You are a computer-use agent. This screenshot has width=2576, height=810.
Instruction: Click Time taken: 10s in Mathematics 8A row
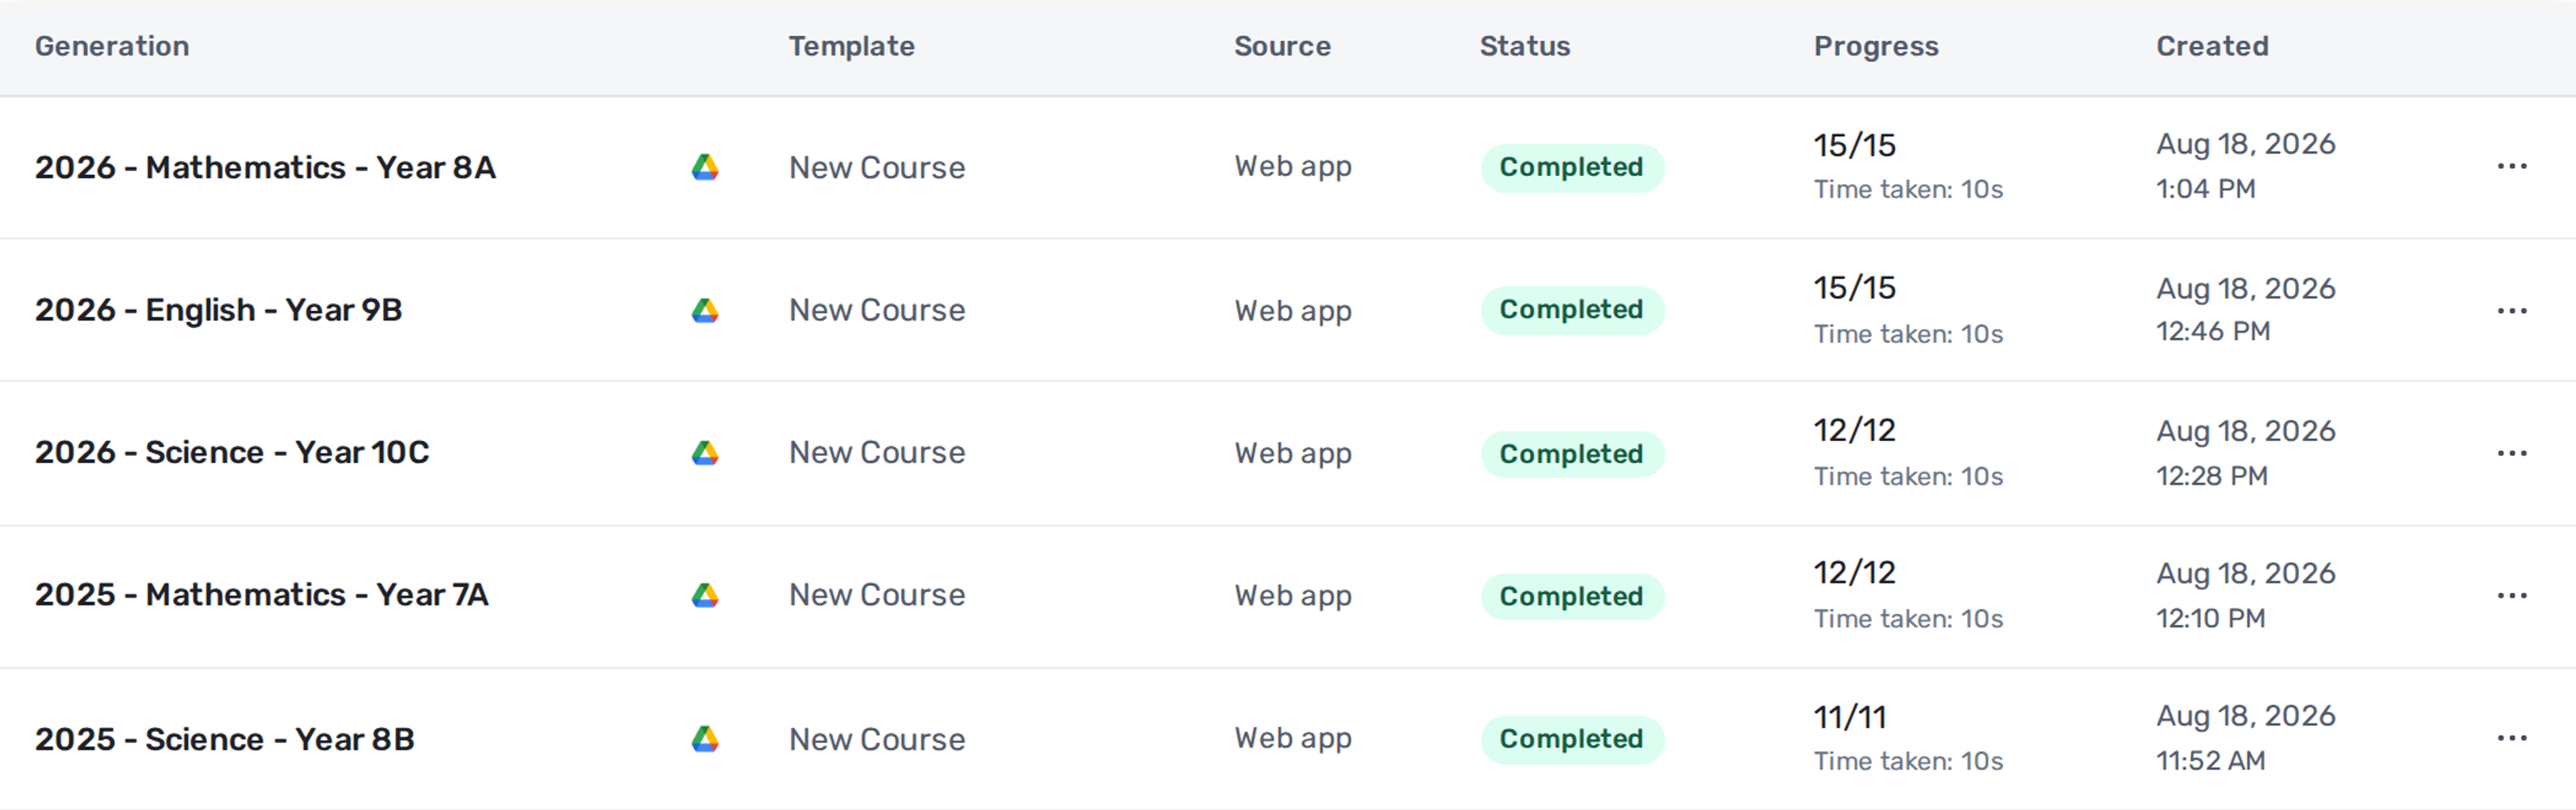point(1909,190)
